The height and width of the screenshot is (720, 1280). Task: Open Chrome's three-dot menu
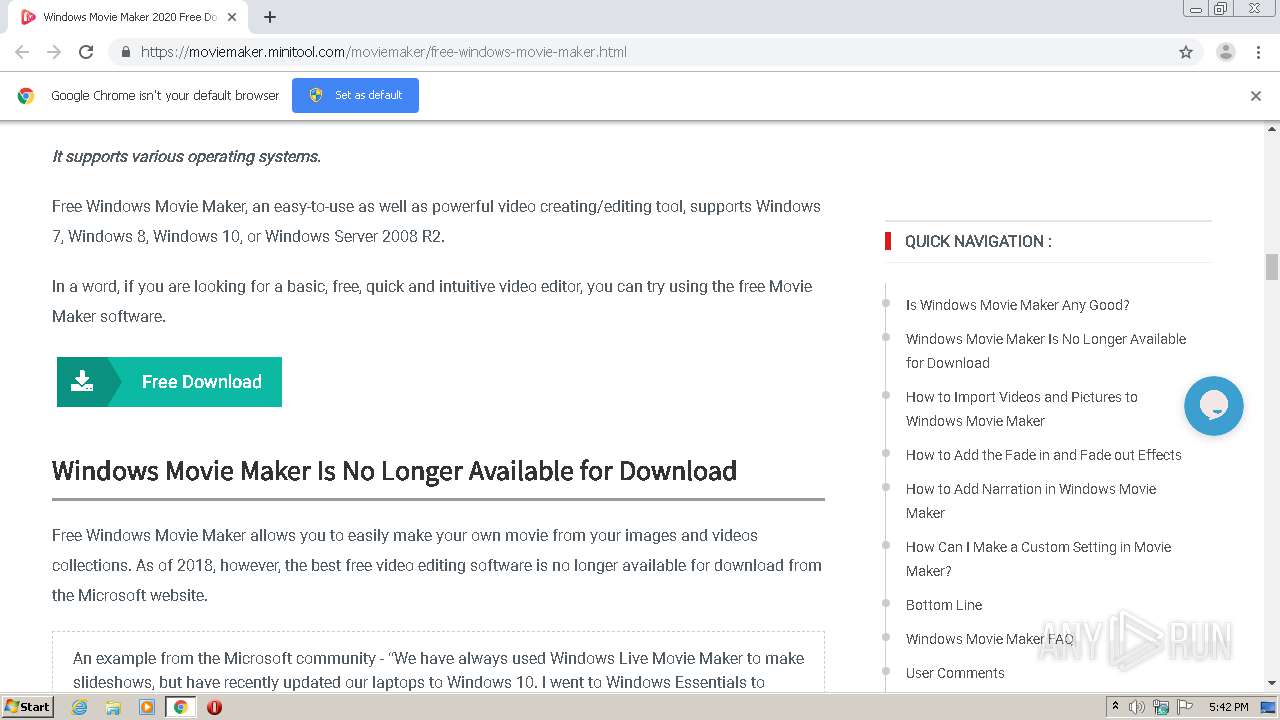coord(1258,52)
